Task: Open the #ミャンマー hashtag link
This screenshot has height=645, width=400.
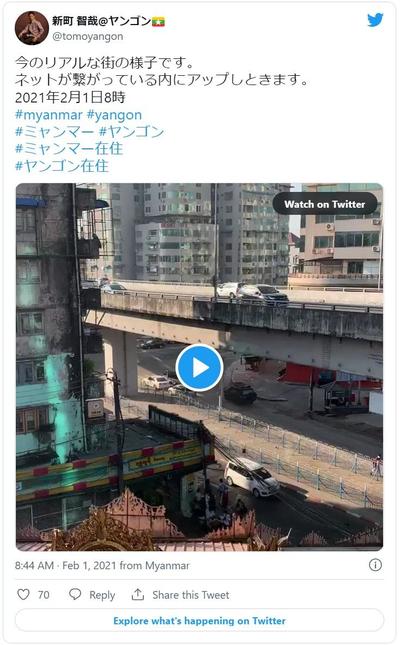Action: point(55,132)
